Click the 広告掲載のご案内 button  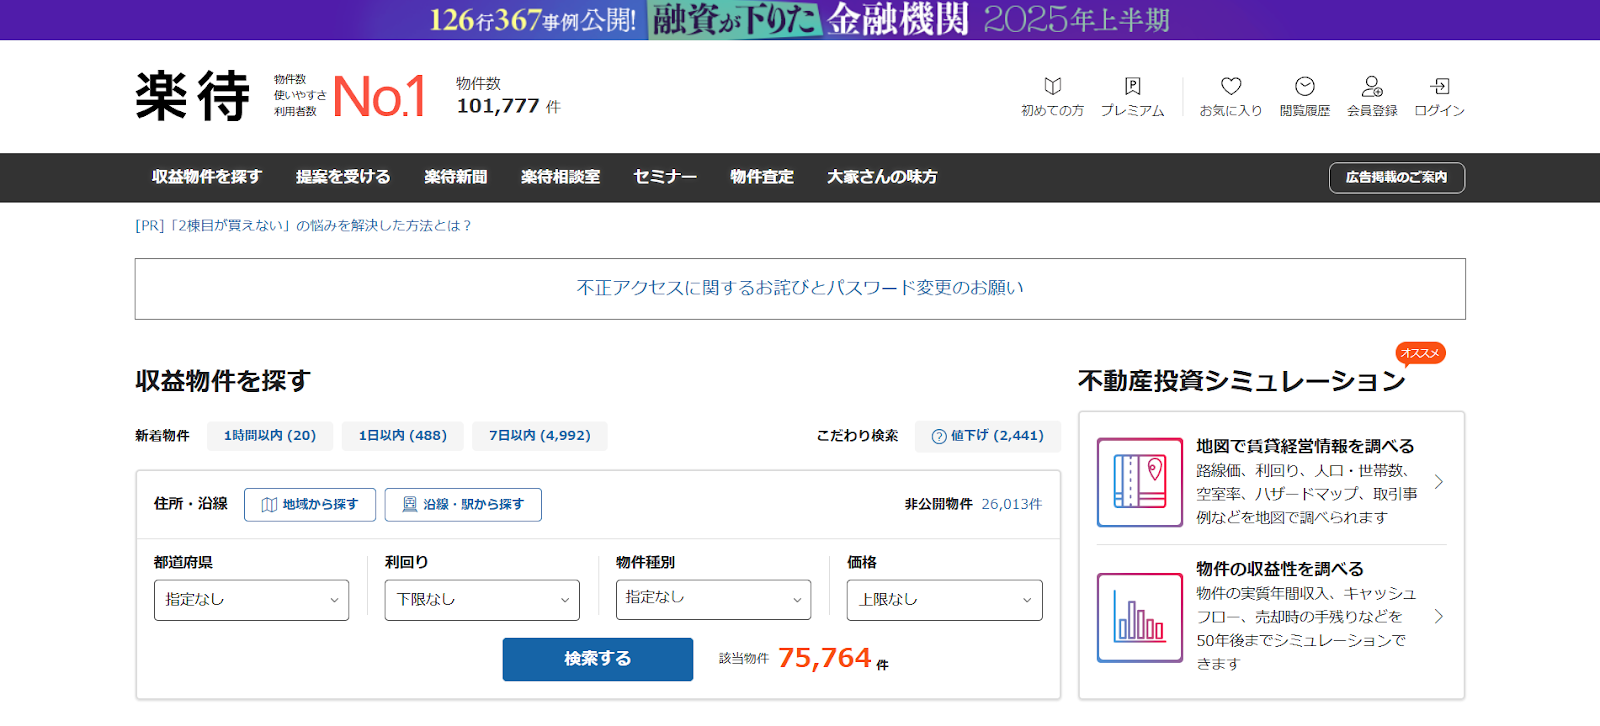(x=1397, y=178)
